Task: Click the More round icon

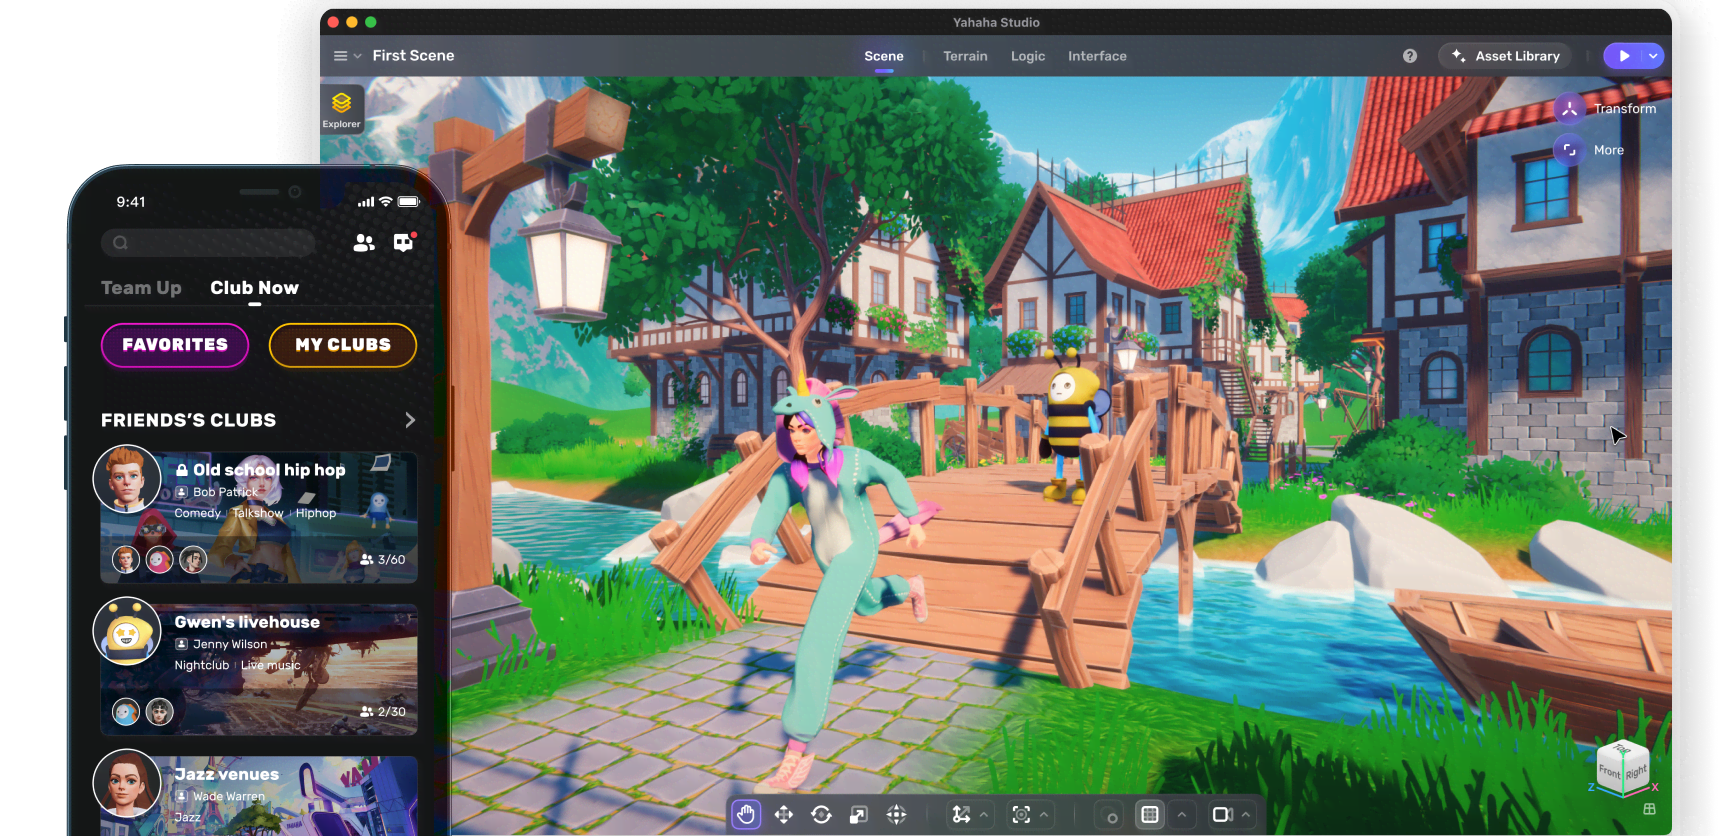Action: pyautogui.click(x=1569, y=150)
